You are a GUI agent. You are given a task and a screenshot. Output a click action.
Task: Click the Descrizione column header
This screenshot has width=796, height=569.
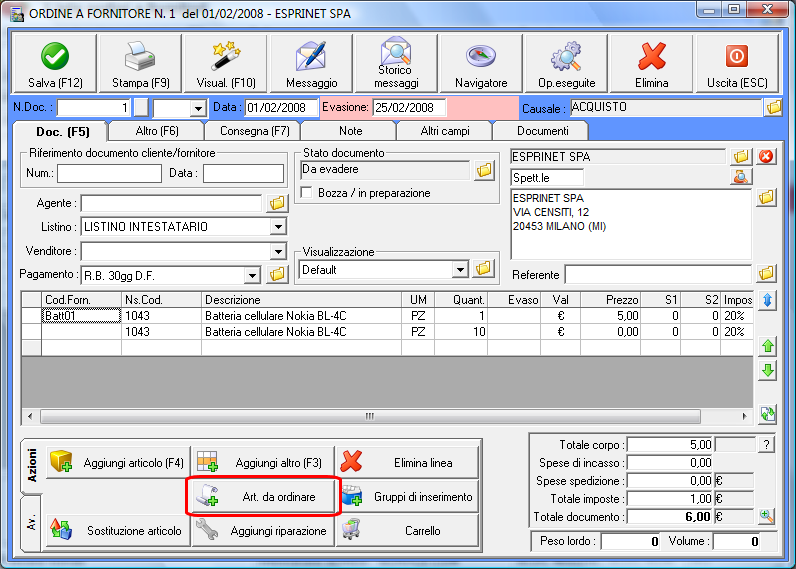[x=302, y=299]
